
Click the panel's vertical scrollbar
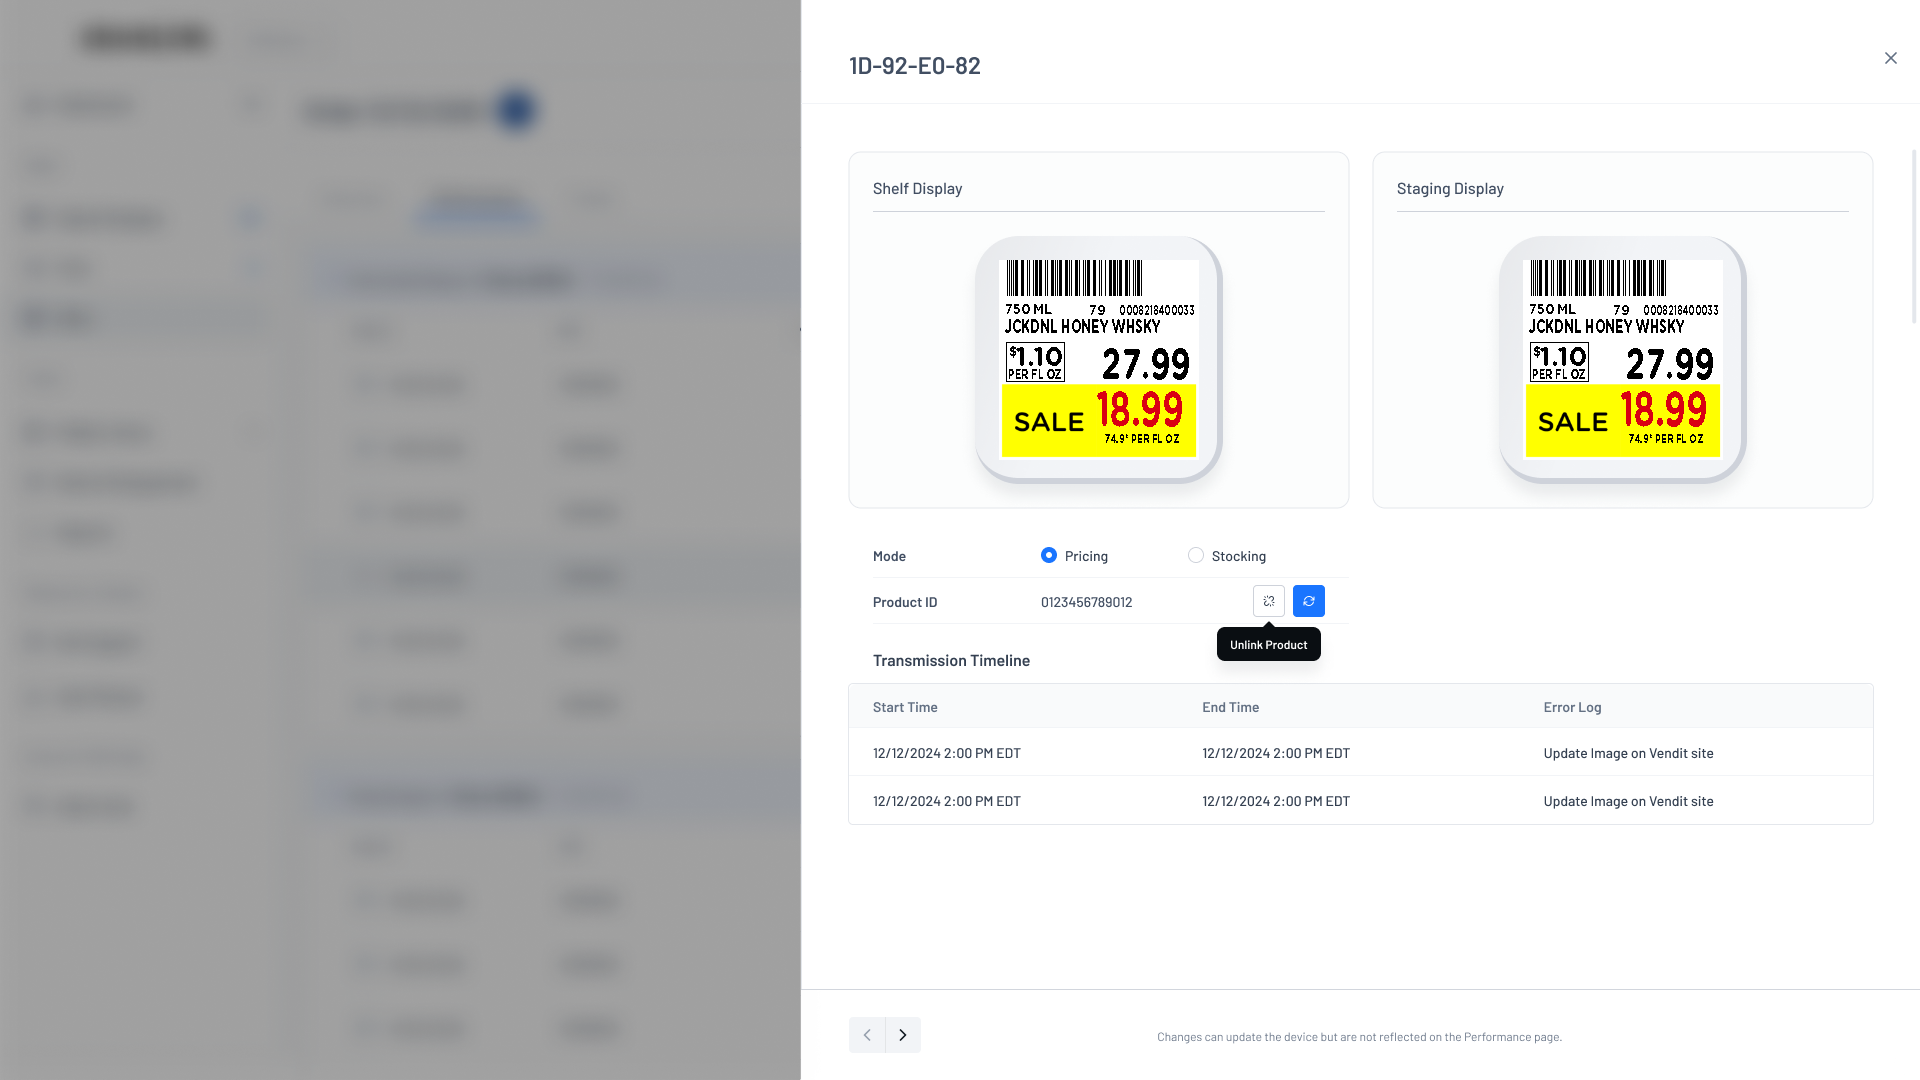tap(1914, 236)
